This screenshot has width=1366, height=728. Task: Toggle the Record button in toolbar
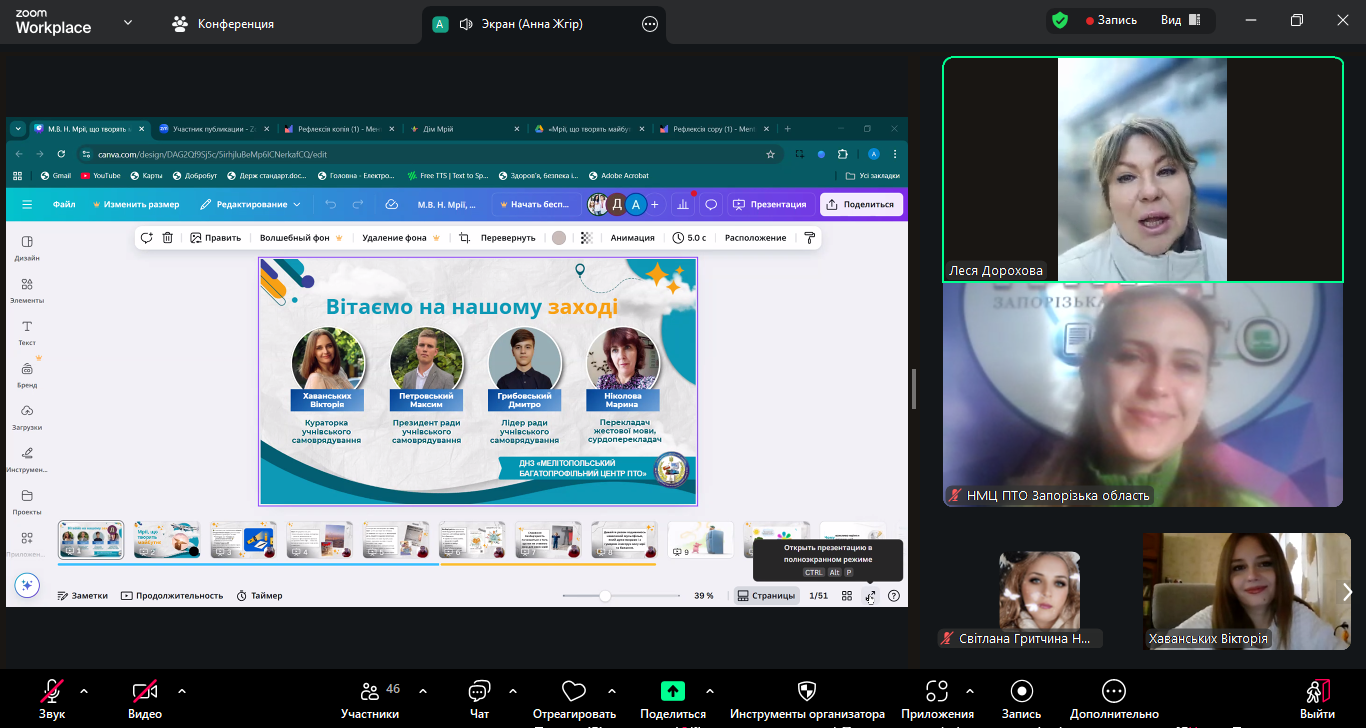(x=1021, y=691)
